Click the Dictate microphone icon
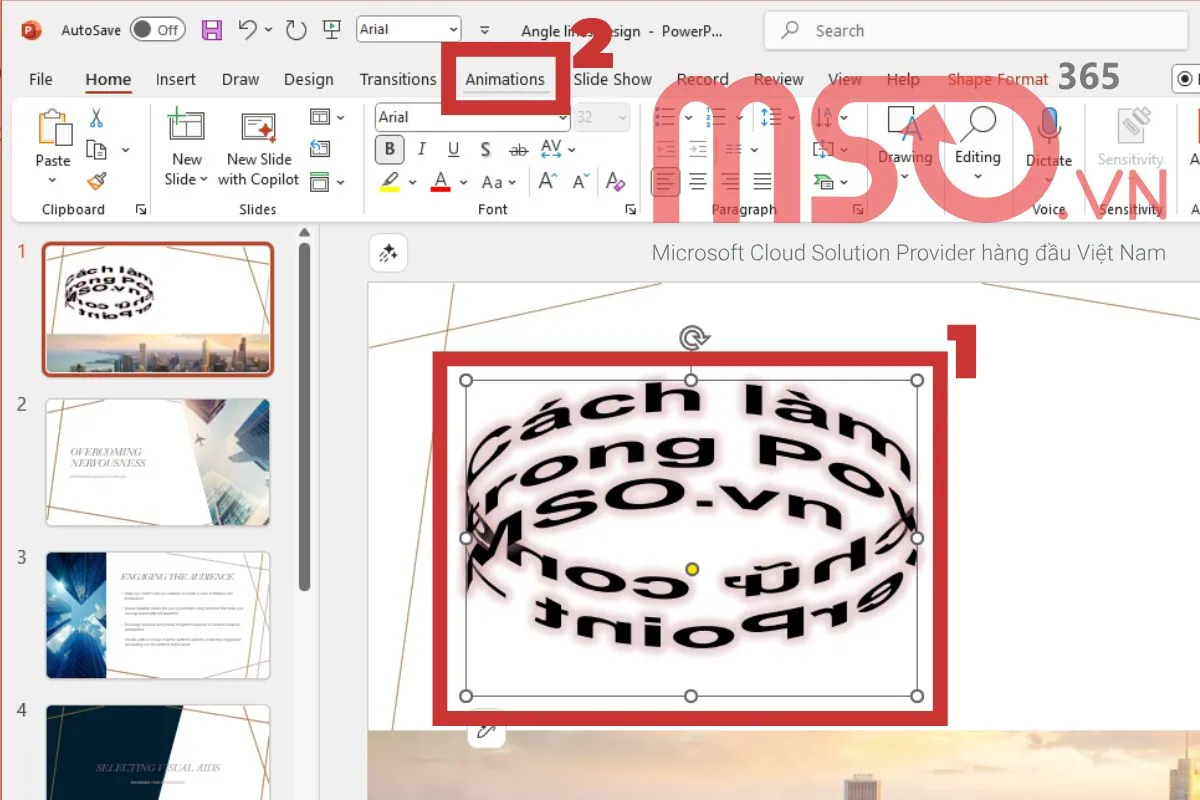Viewport: 1200px width, 800px height. 1048,130
